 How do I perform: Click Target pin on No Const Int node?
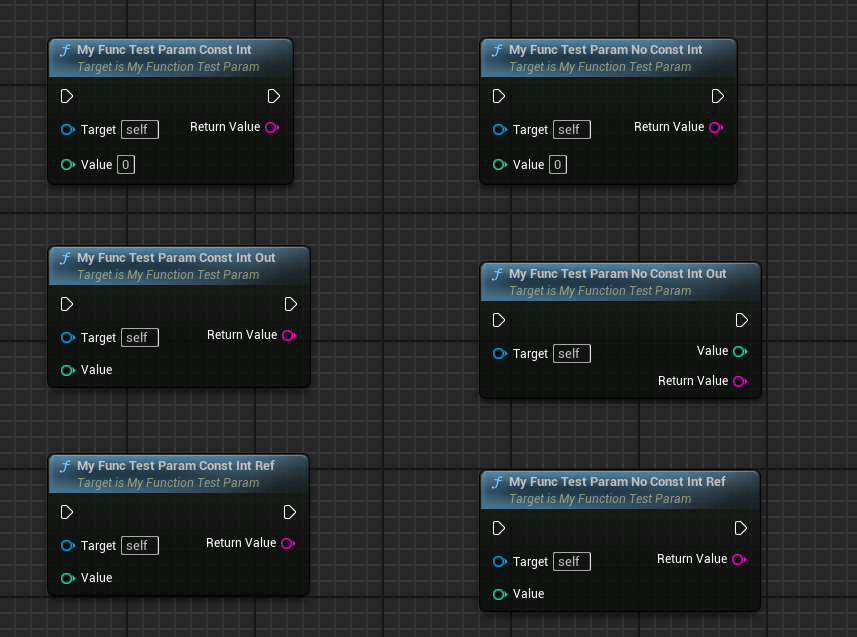point(499,130)
